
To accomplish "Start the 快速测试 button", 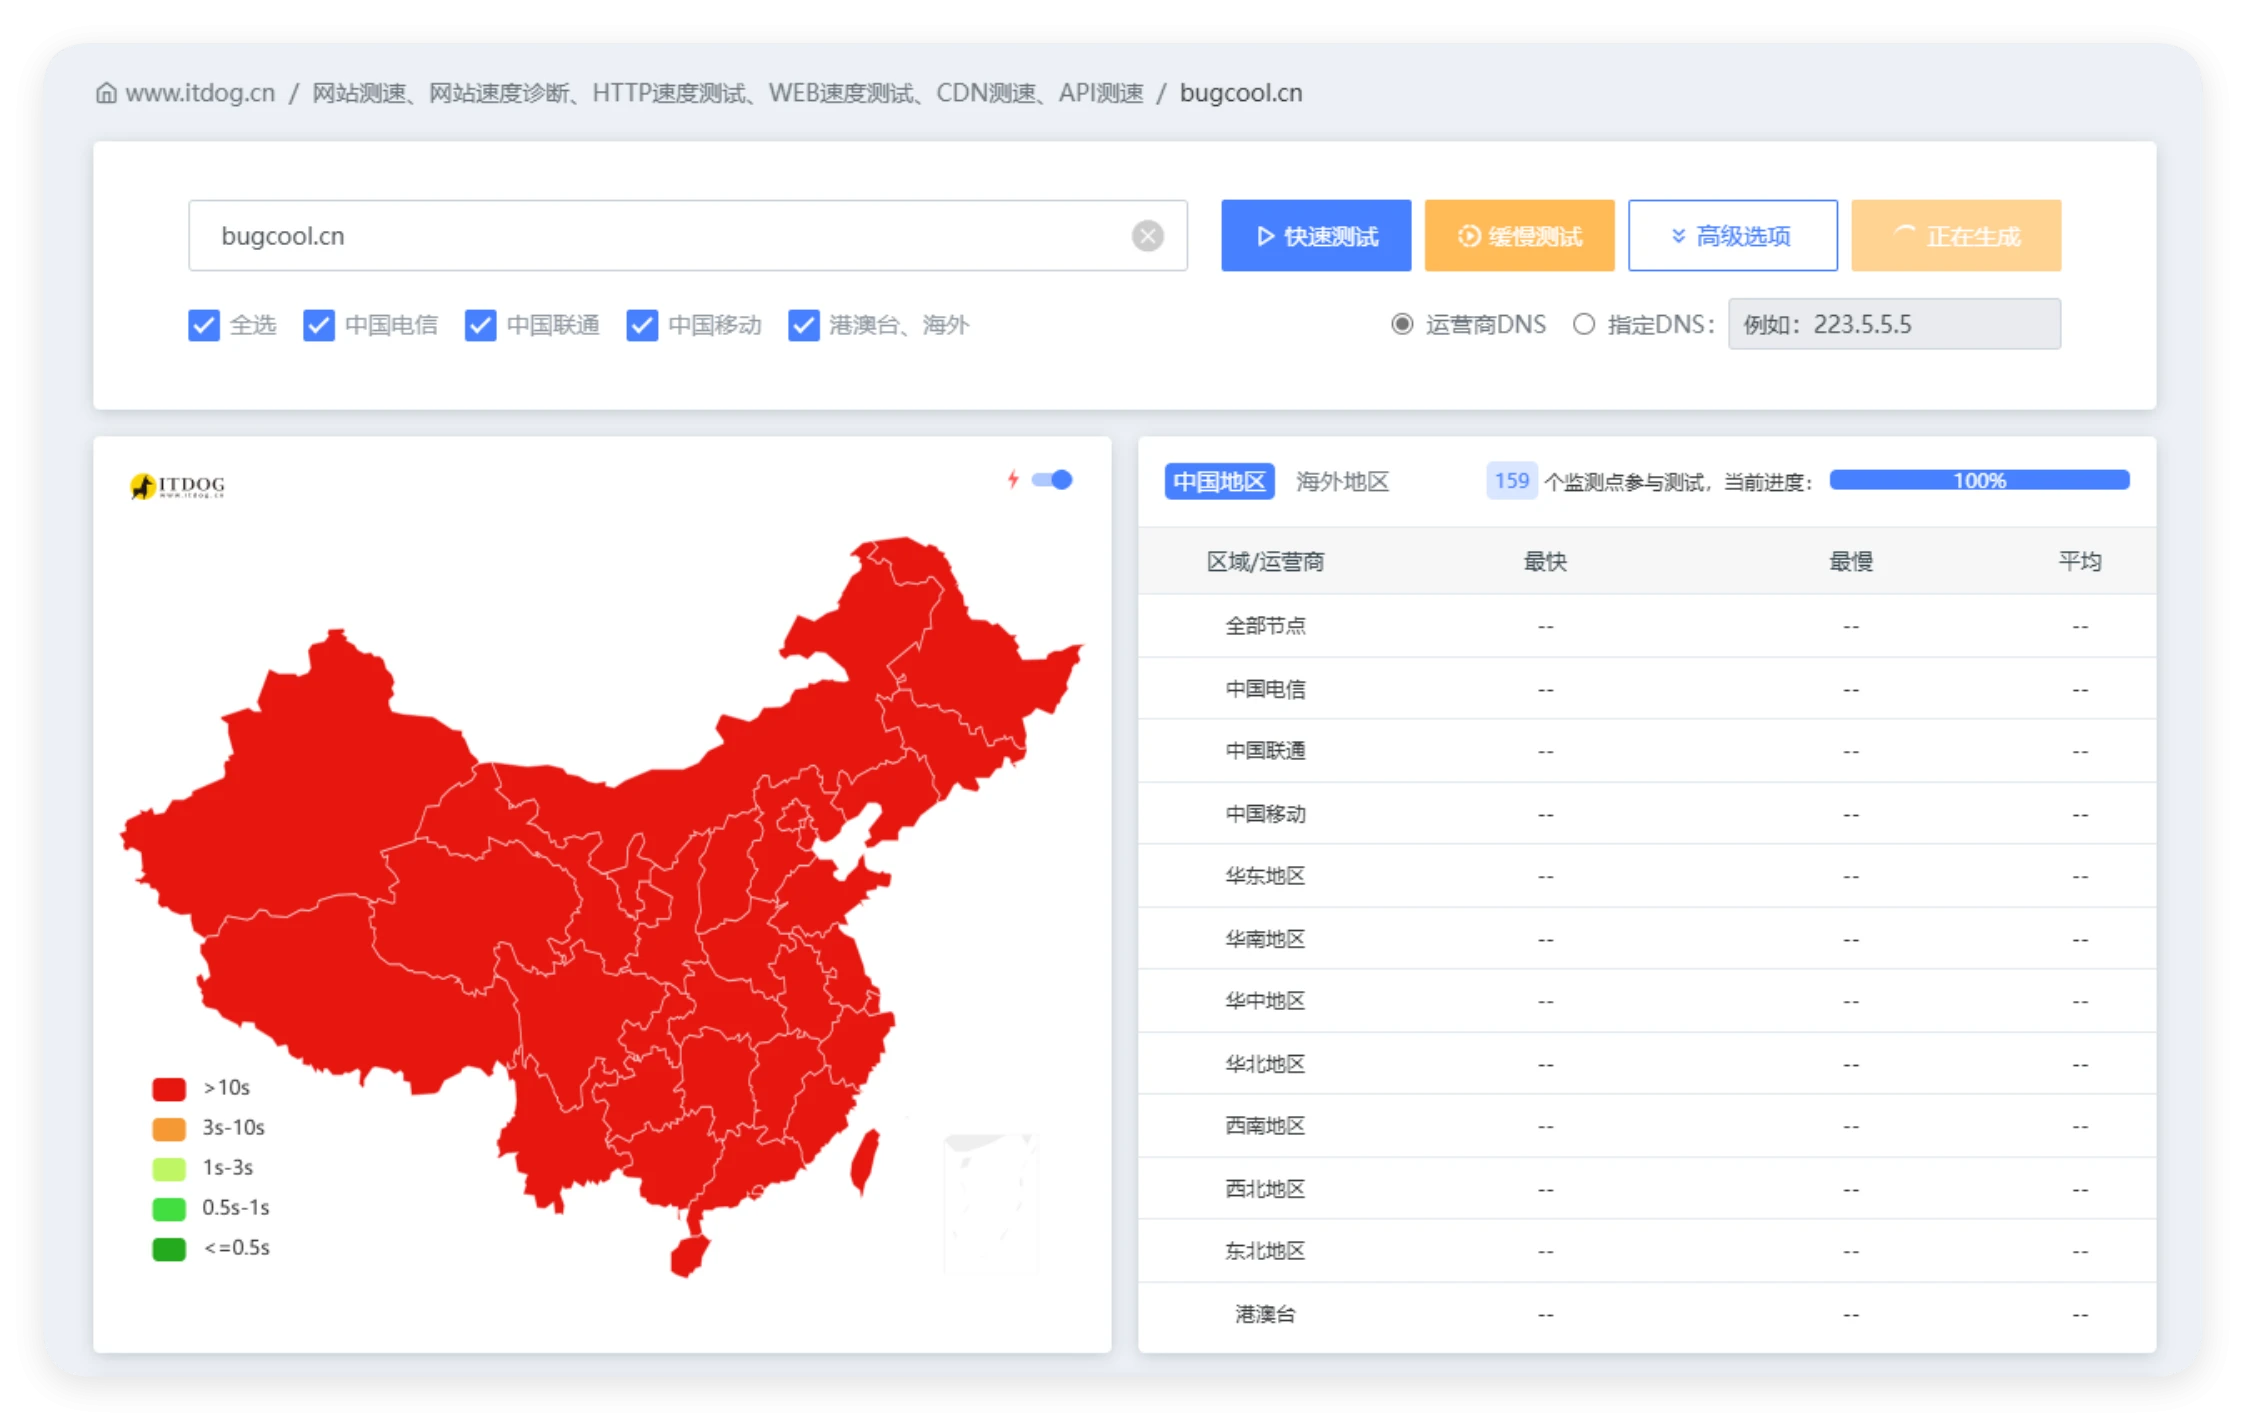I will pos(1316,236).
